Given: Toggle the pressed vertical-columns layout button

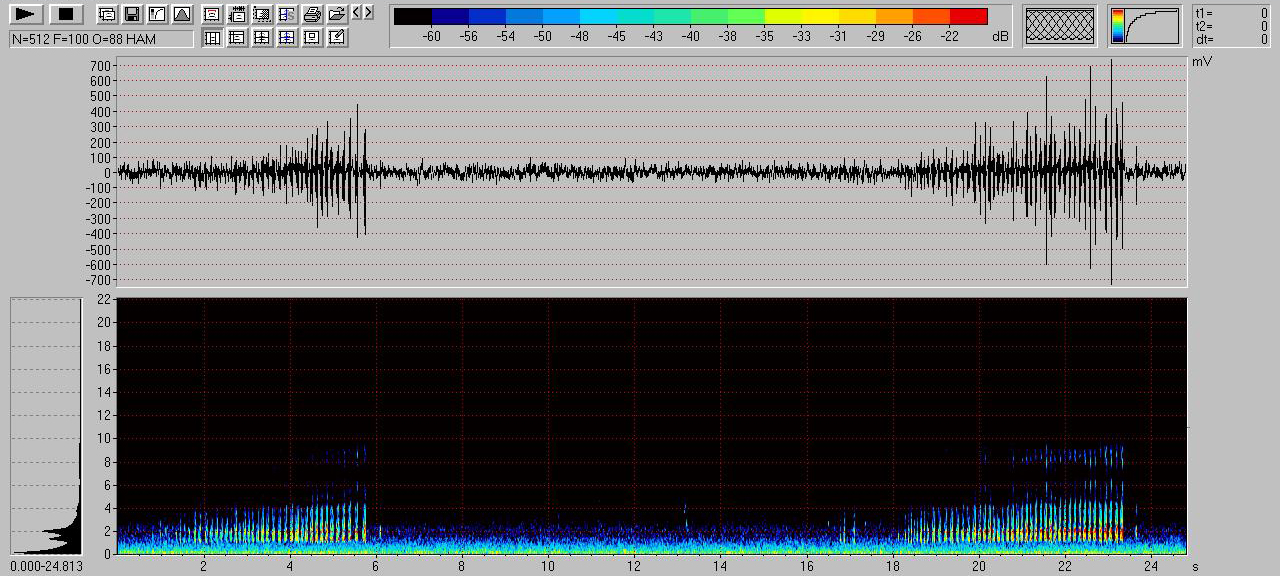Looking at the screenshot, I should pyautogui.click(x=212, y=37).
